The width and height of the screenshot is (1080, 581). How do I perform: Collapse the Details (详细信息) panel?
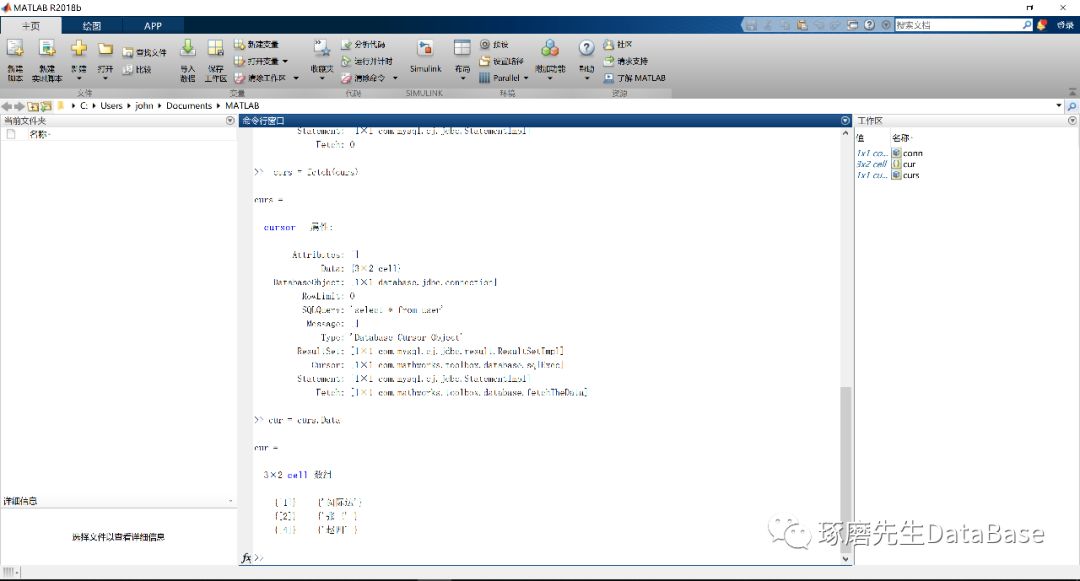click(x=230, y=501)
